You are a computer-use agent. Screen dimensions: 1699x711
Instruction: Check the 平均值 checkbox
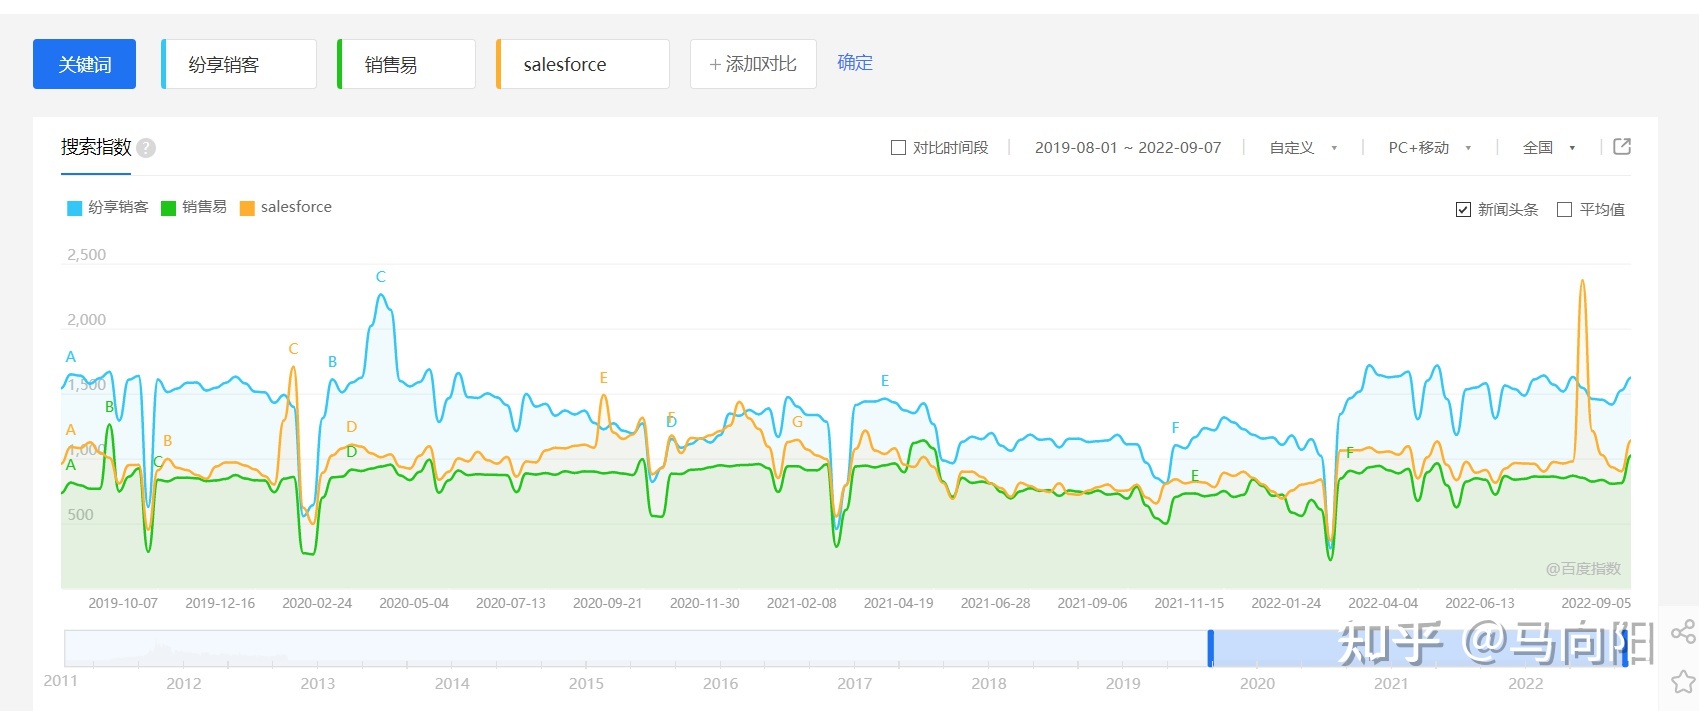[1565, 210]
